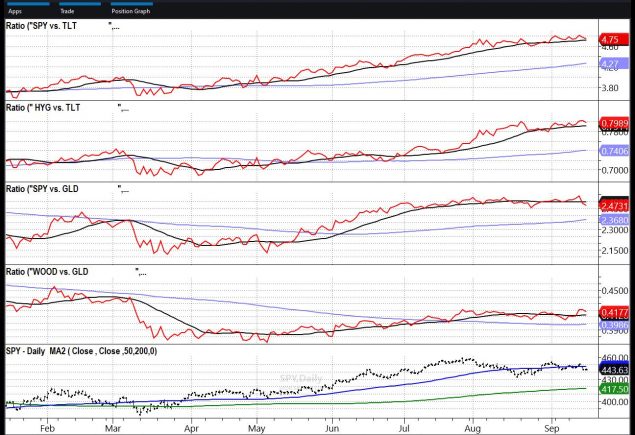Click the blue 2.3680 value label
Viewport: 635px width, 435px height.
point(614,220)
